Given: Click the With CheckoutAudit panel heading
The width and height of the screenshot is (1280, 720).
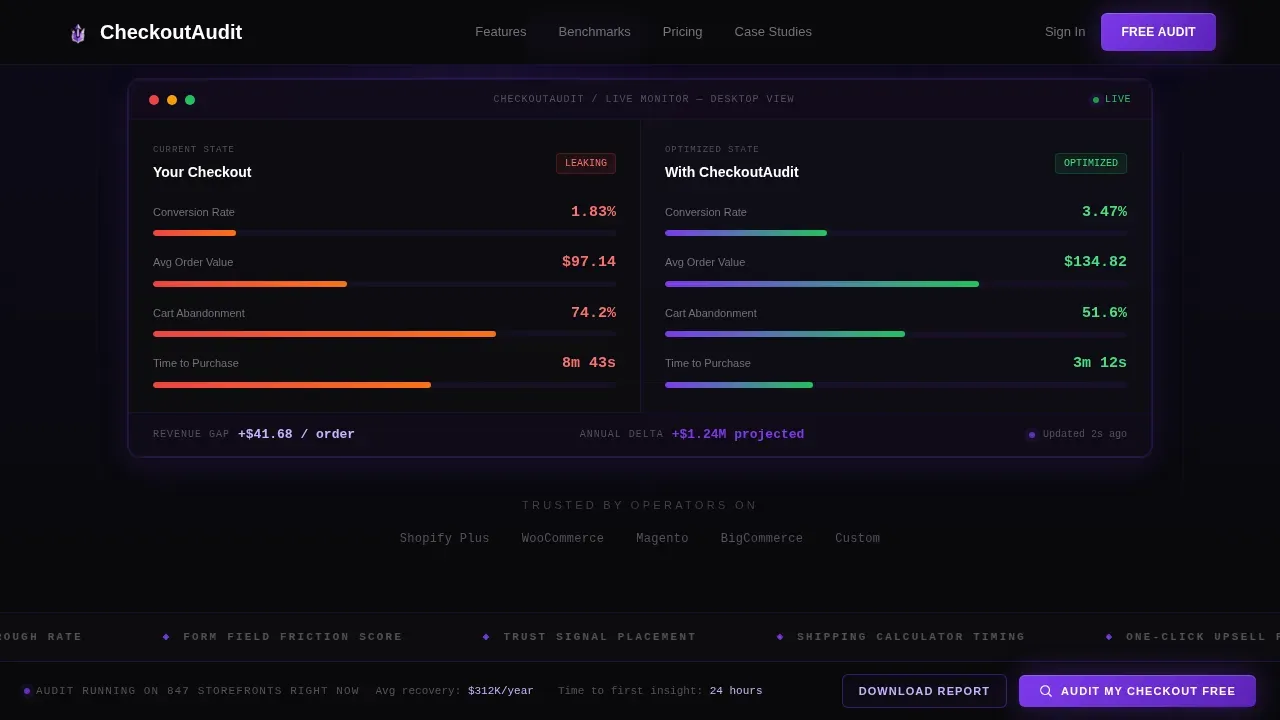Looking at the screenshot, I should (x=732, y=172).
